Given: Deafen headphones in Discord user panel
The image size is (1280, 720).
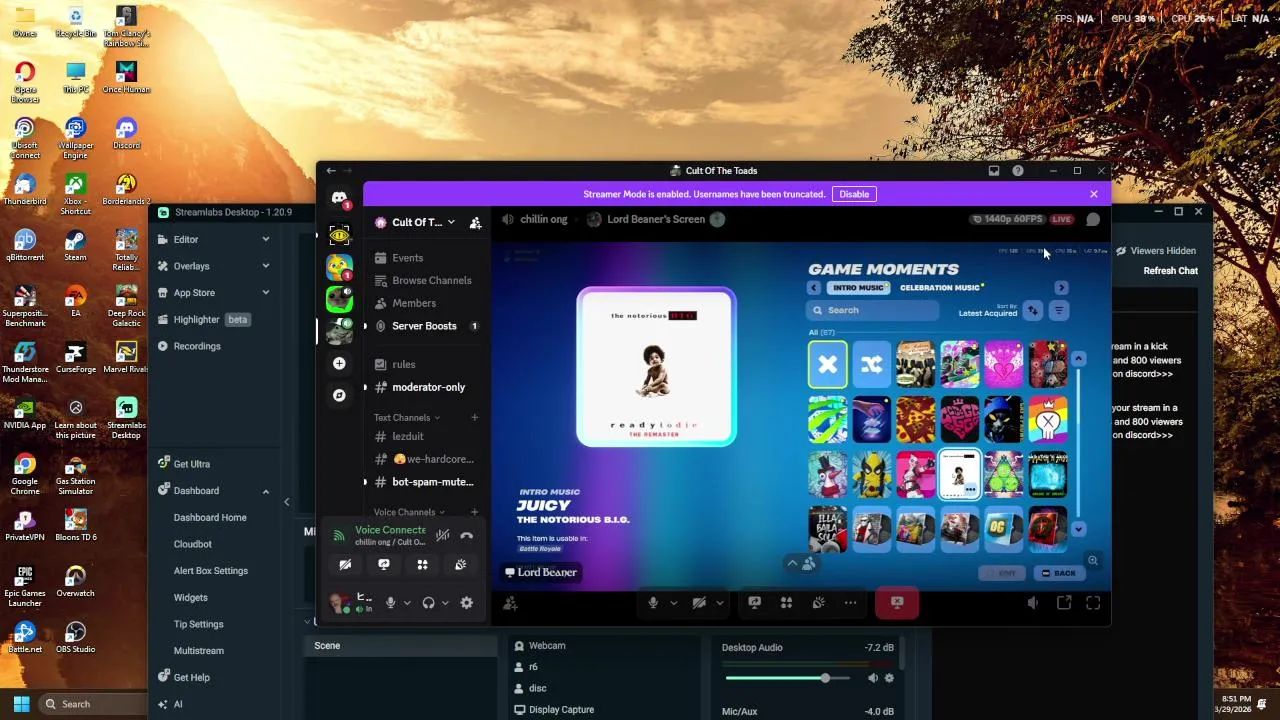Looking at the screenshot, I should (428, 603).
